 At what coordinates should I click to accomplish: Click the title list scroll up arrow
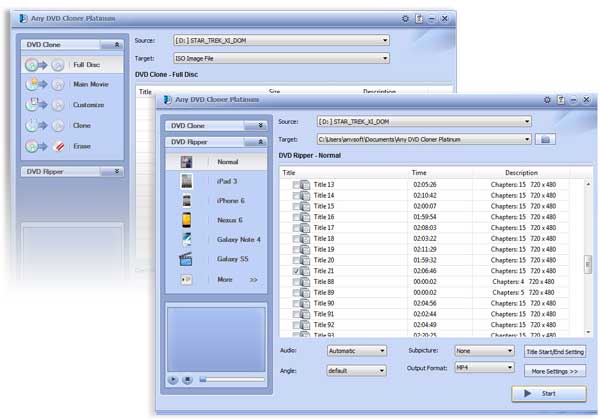588,184
